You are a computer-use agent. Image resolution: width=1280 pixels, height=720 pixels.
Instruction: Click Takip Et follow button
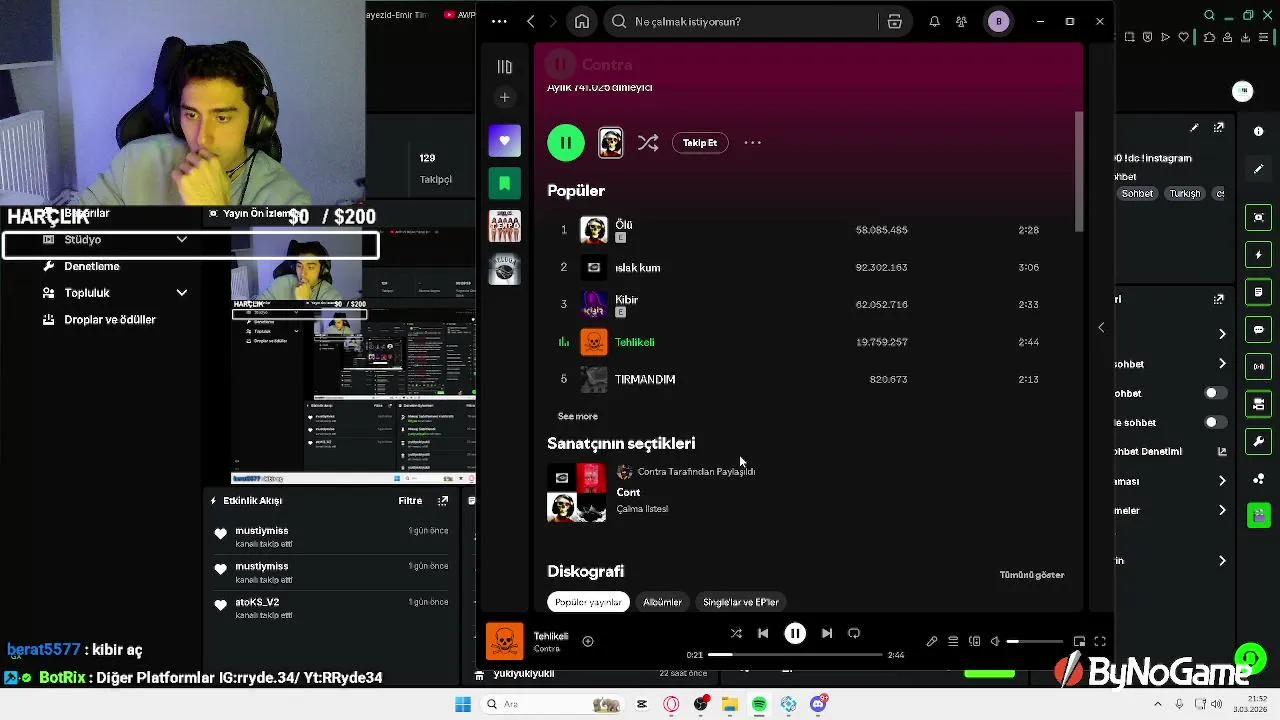tap(700, 143)
